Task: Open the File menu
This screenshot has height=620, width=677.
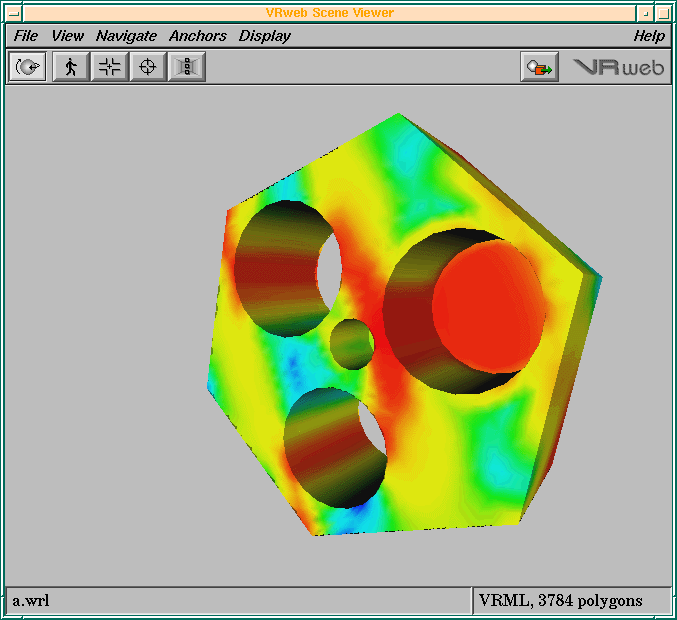Action: [26, 36]
